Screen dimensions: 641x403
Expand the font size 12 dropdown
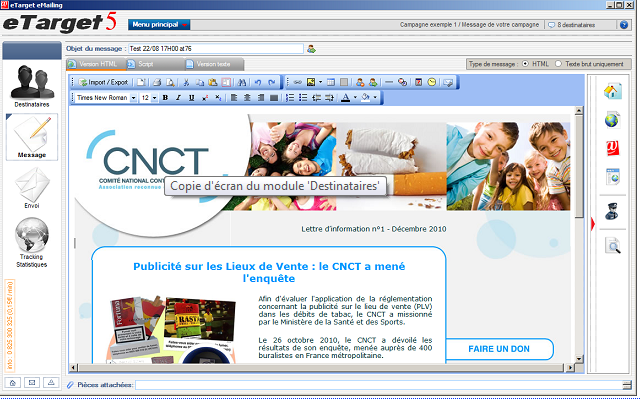pyautogui.click(x=148, y=98)
